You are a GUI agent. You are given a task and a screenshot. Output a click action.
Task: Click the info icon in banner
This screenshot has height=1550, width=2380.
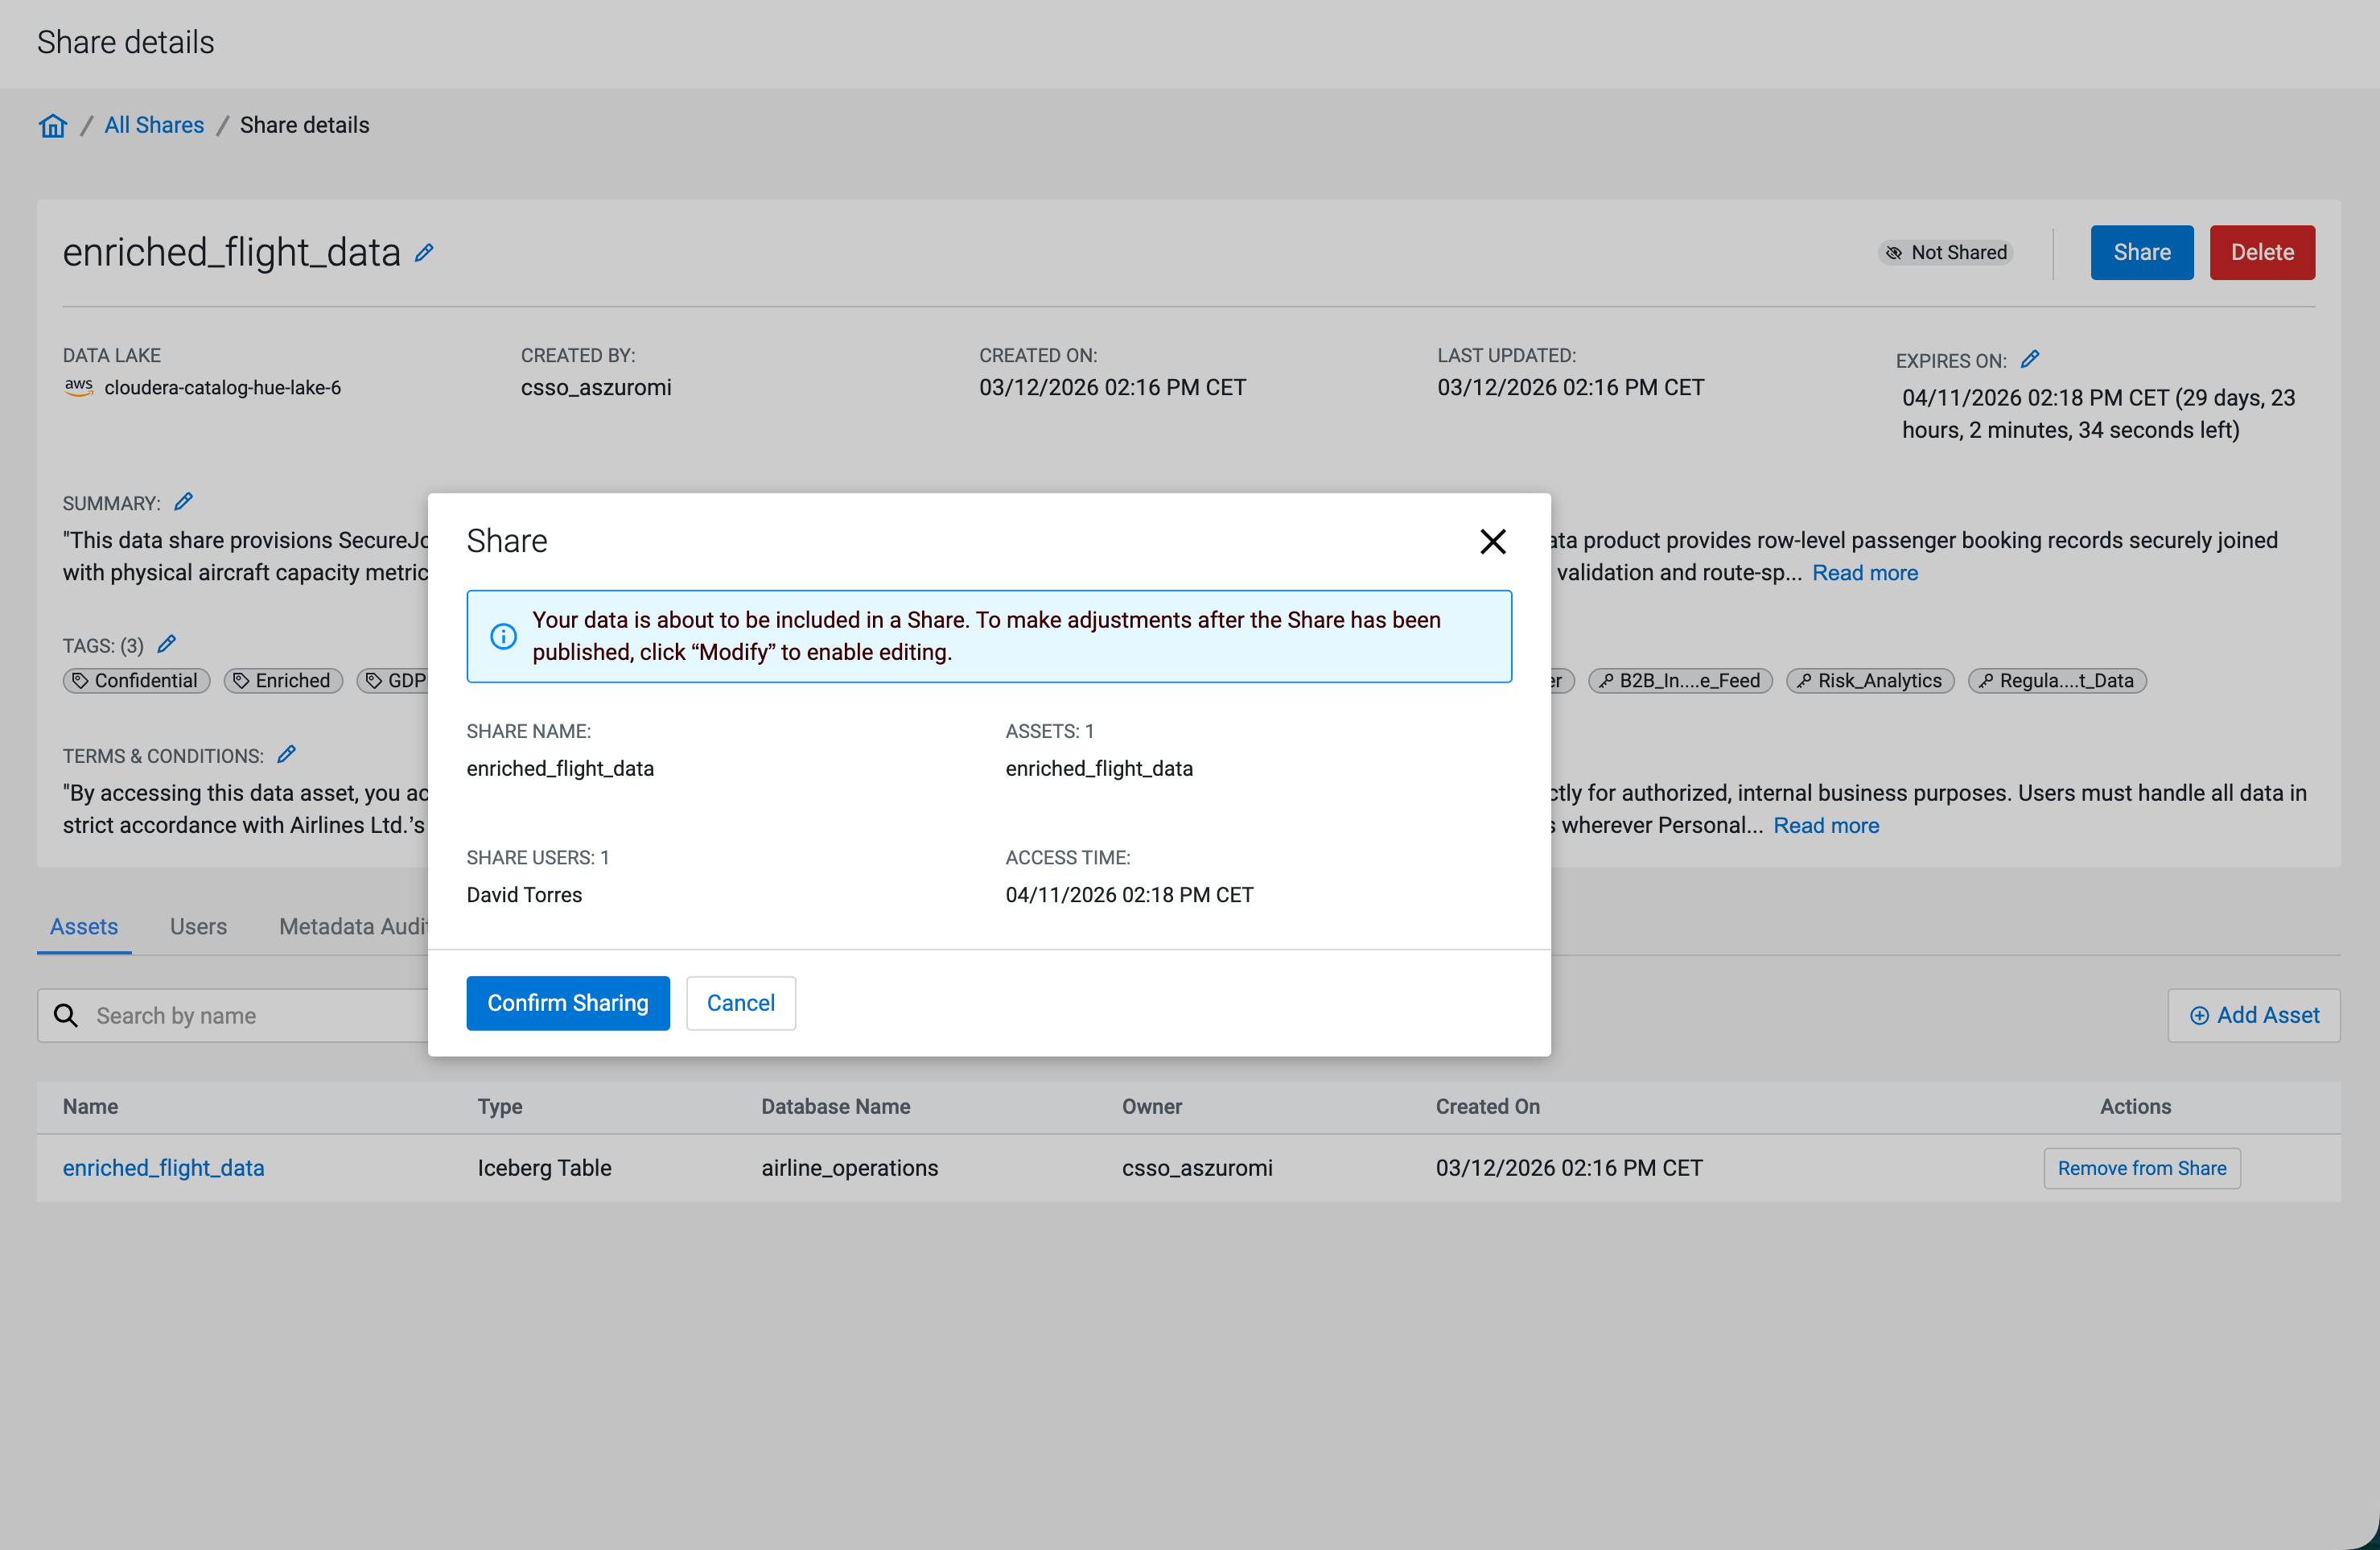click(x=503, y=636)
